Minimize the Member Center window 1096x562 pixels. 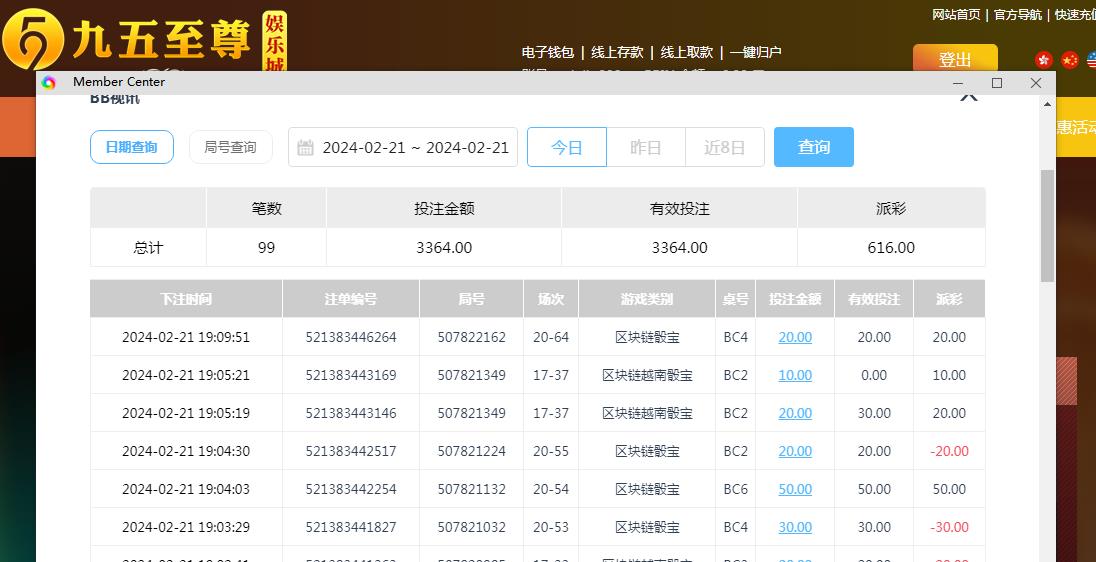pos(957,83)
